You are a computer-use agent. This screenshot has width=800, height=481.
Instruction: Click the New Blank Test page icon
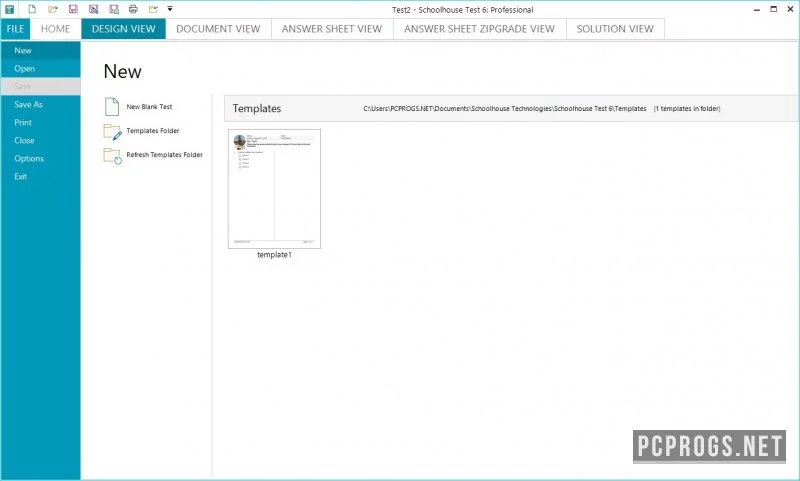(x=112, y=107)
